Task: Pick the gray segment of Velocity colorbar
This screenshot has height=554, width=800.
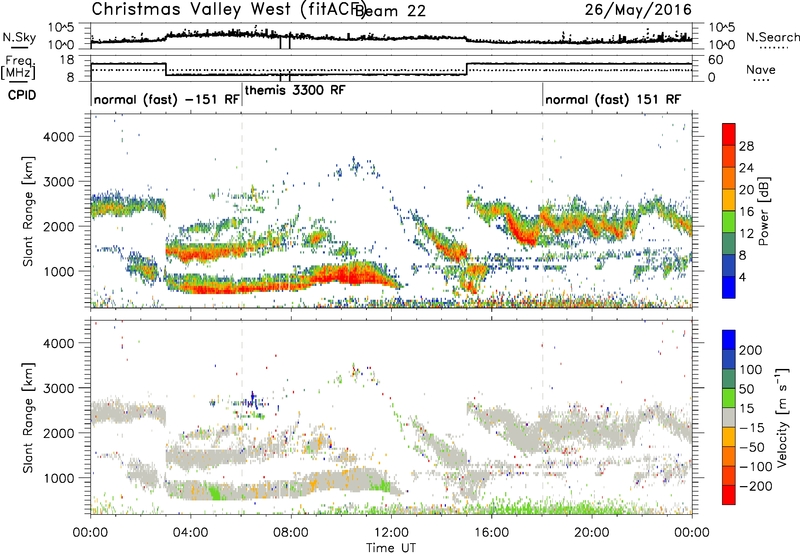Action: point(729,418)
